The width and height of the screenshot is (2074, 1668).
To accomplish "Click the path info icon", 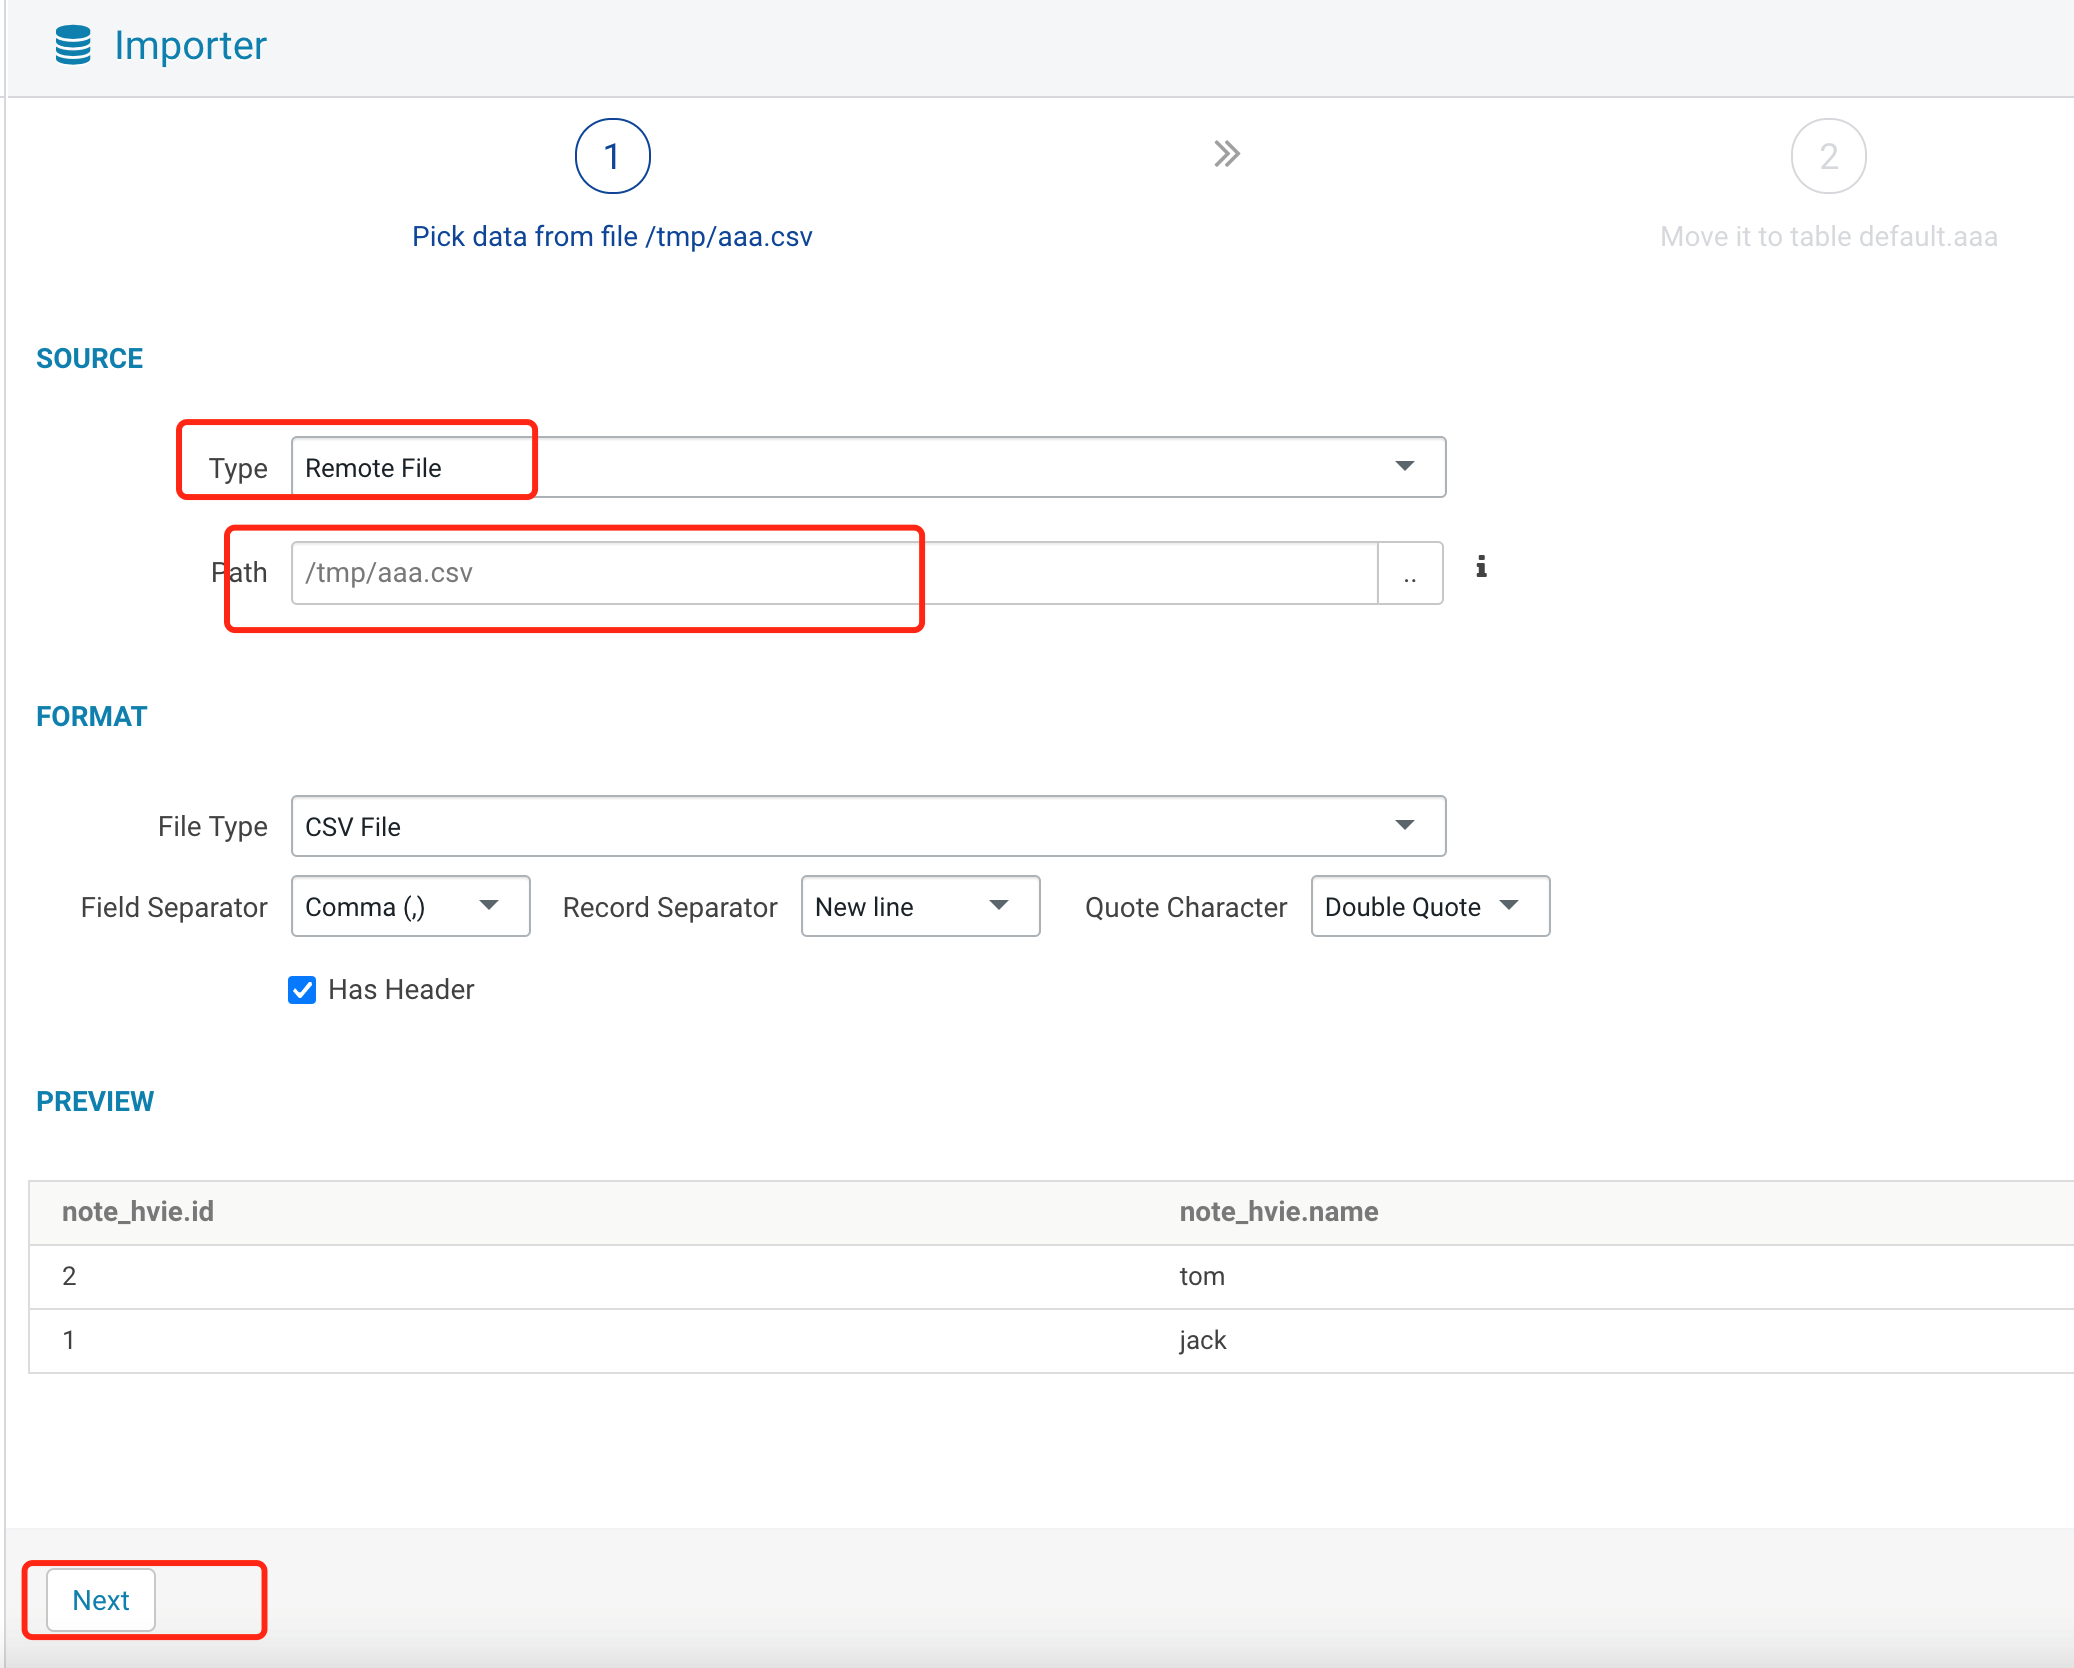I will (1481, 567).
